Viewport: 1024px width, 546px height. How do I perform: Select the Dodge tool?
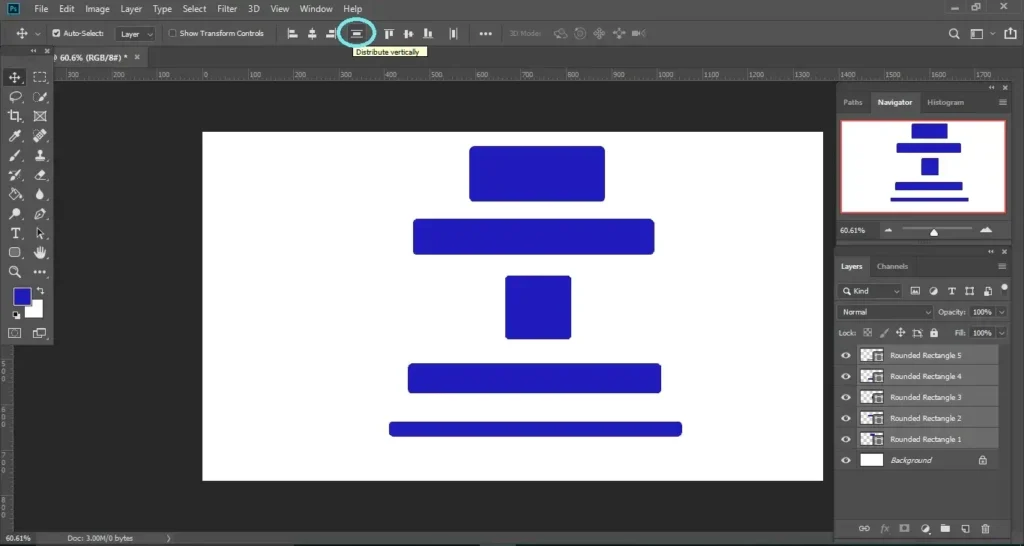point(14,214)
